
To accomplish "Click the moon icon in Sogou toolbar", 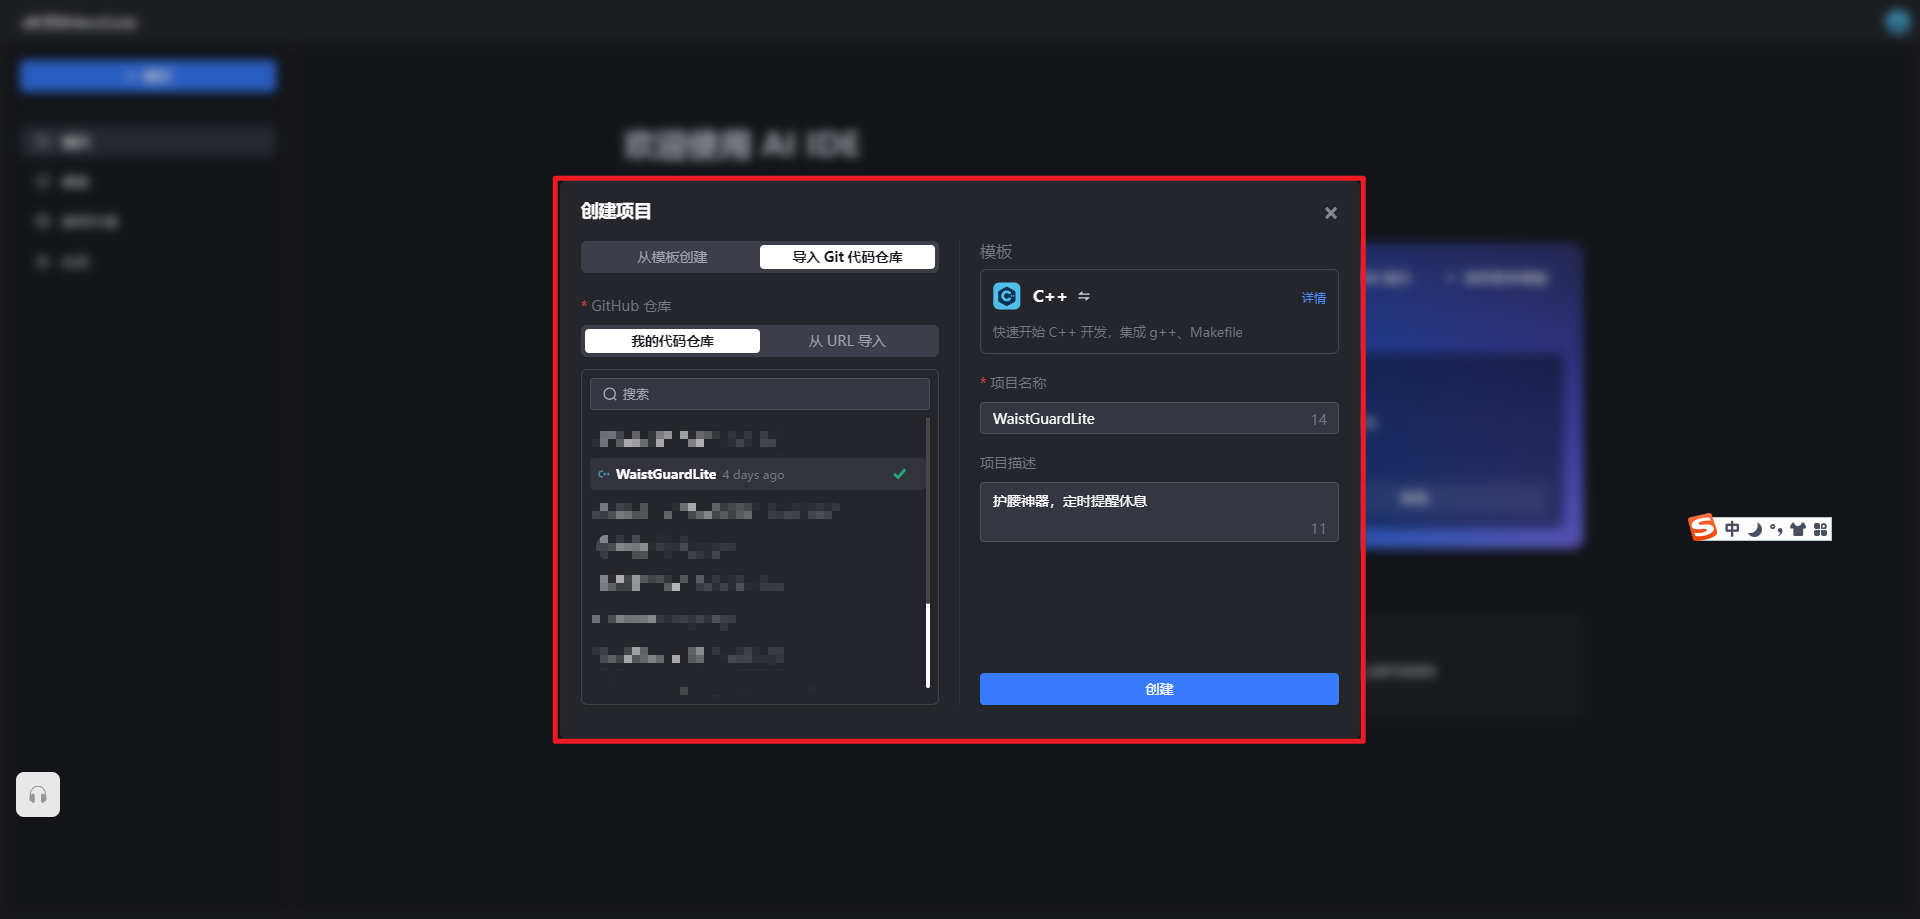I will click(1754, 529).
